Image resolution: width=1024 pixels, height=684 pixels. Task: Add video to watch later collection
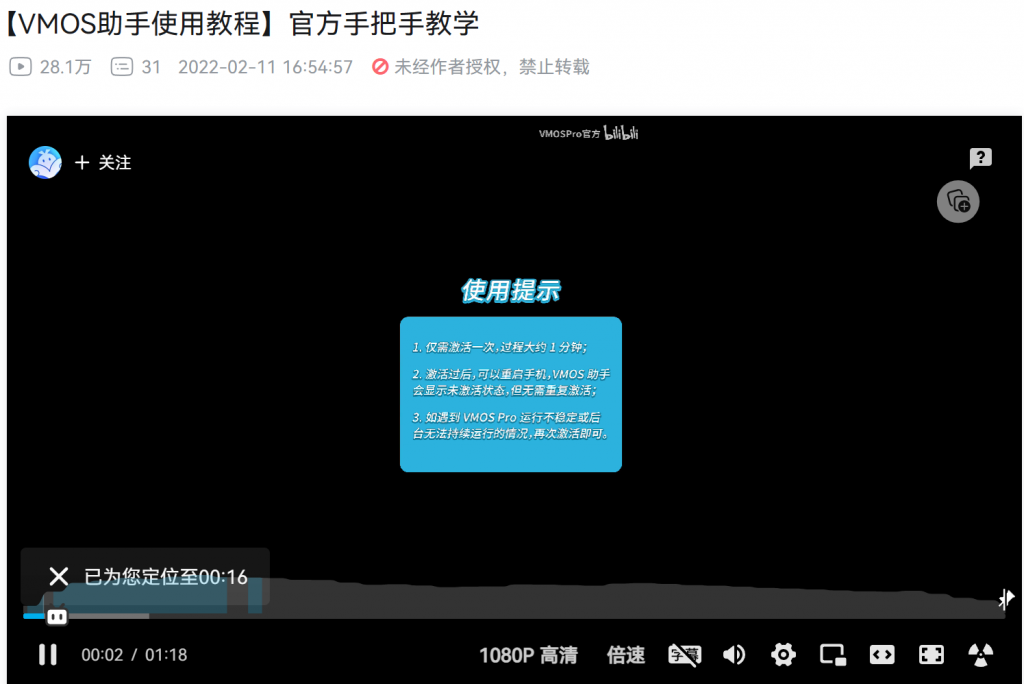tap(958, 202)
